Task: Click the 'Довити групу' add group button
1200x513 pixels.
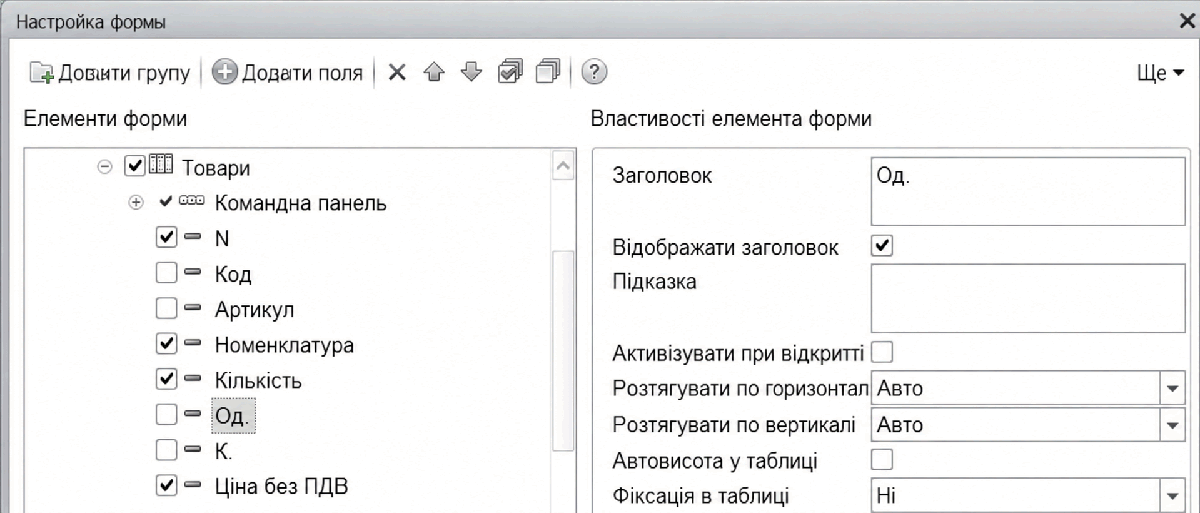Action: [112, 73]
